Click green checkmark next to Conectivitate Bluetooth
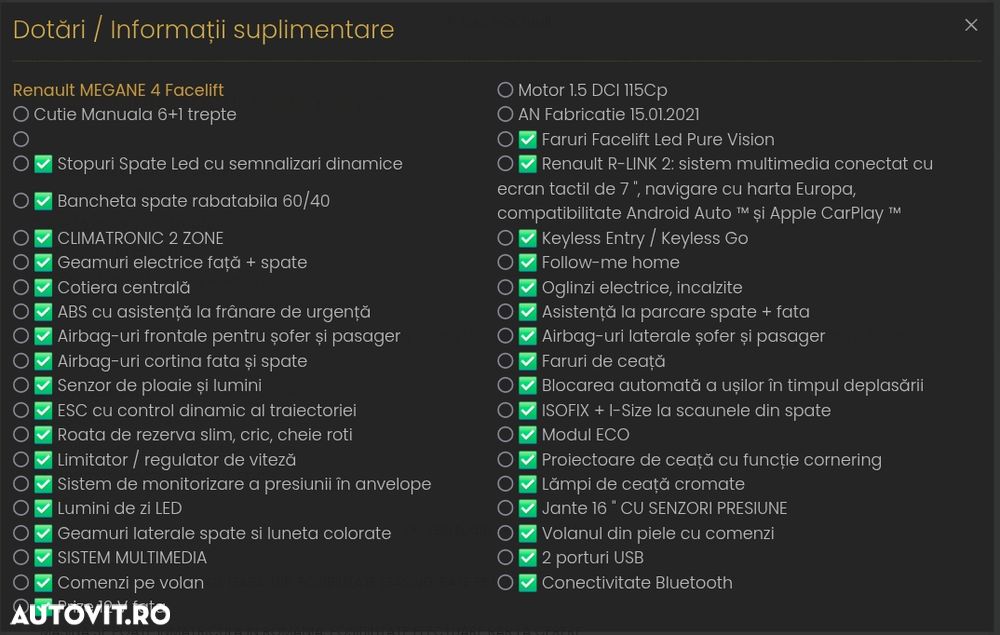This screenshot has width=1000, height=635. [527, 583]
